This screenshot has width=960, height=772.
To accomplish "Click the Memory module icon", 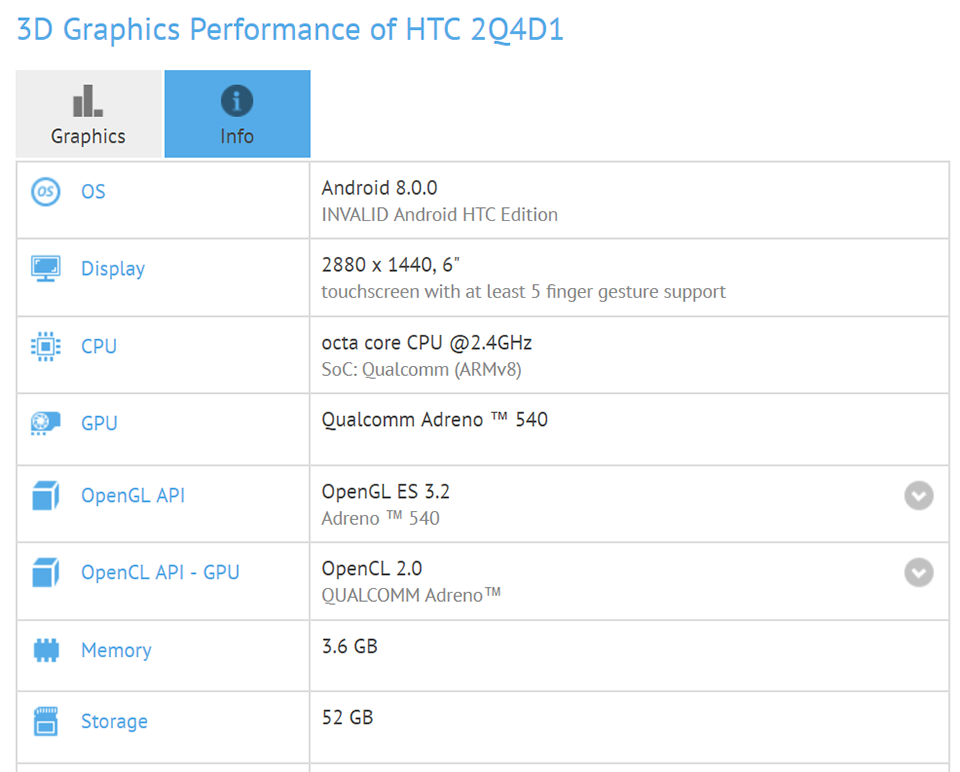I will (45, 650).
